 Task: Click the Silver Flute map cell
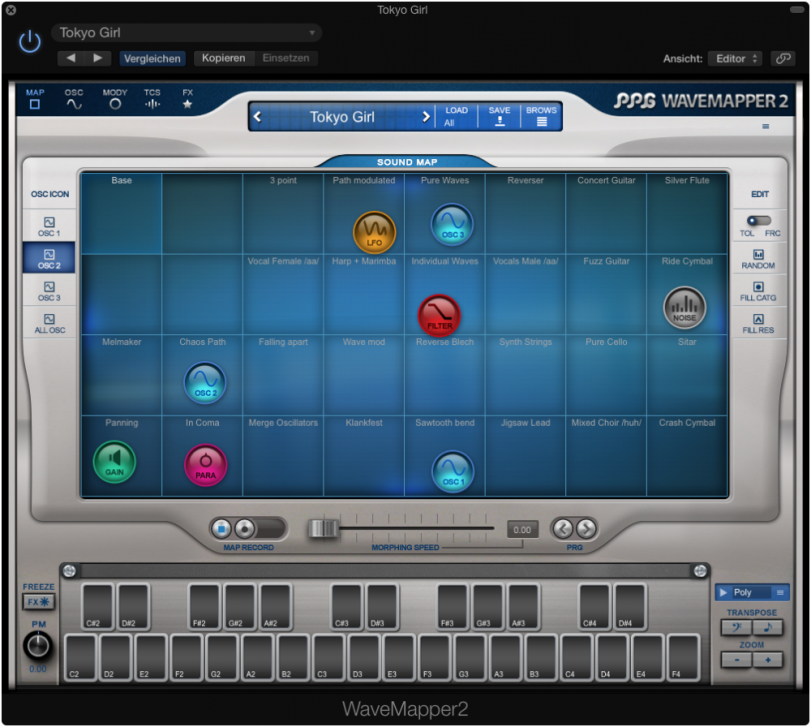pyautogui.click(x=687, y=213)
